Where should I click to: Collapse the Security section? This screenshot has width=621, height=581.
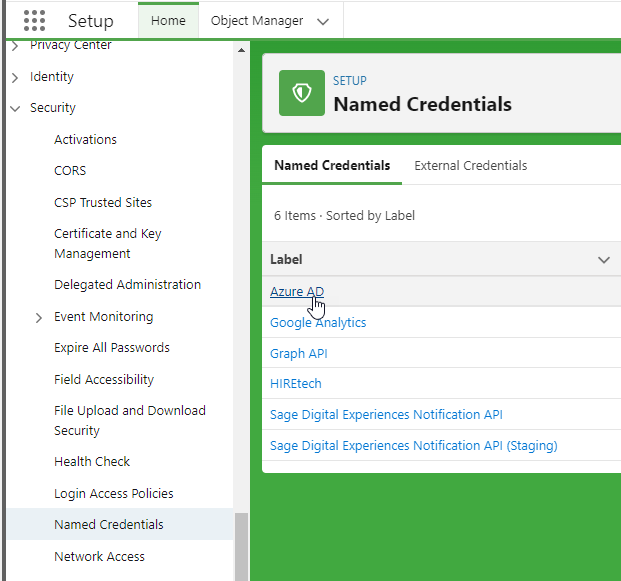pyautogui.click(x=15, y=108)
